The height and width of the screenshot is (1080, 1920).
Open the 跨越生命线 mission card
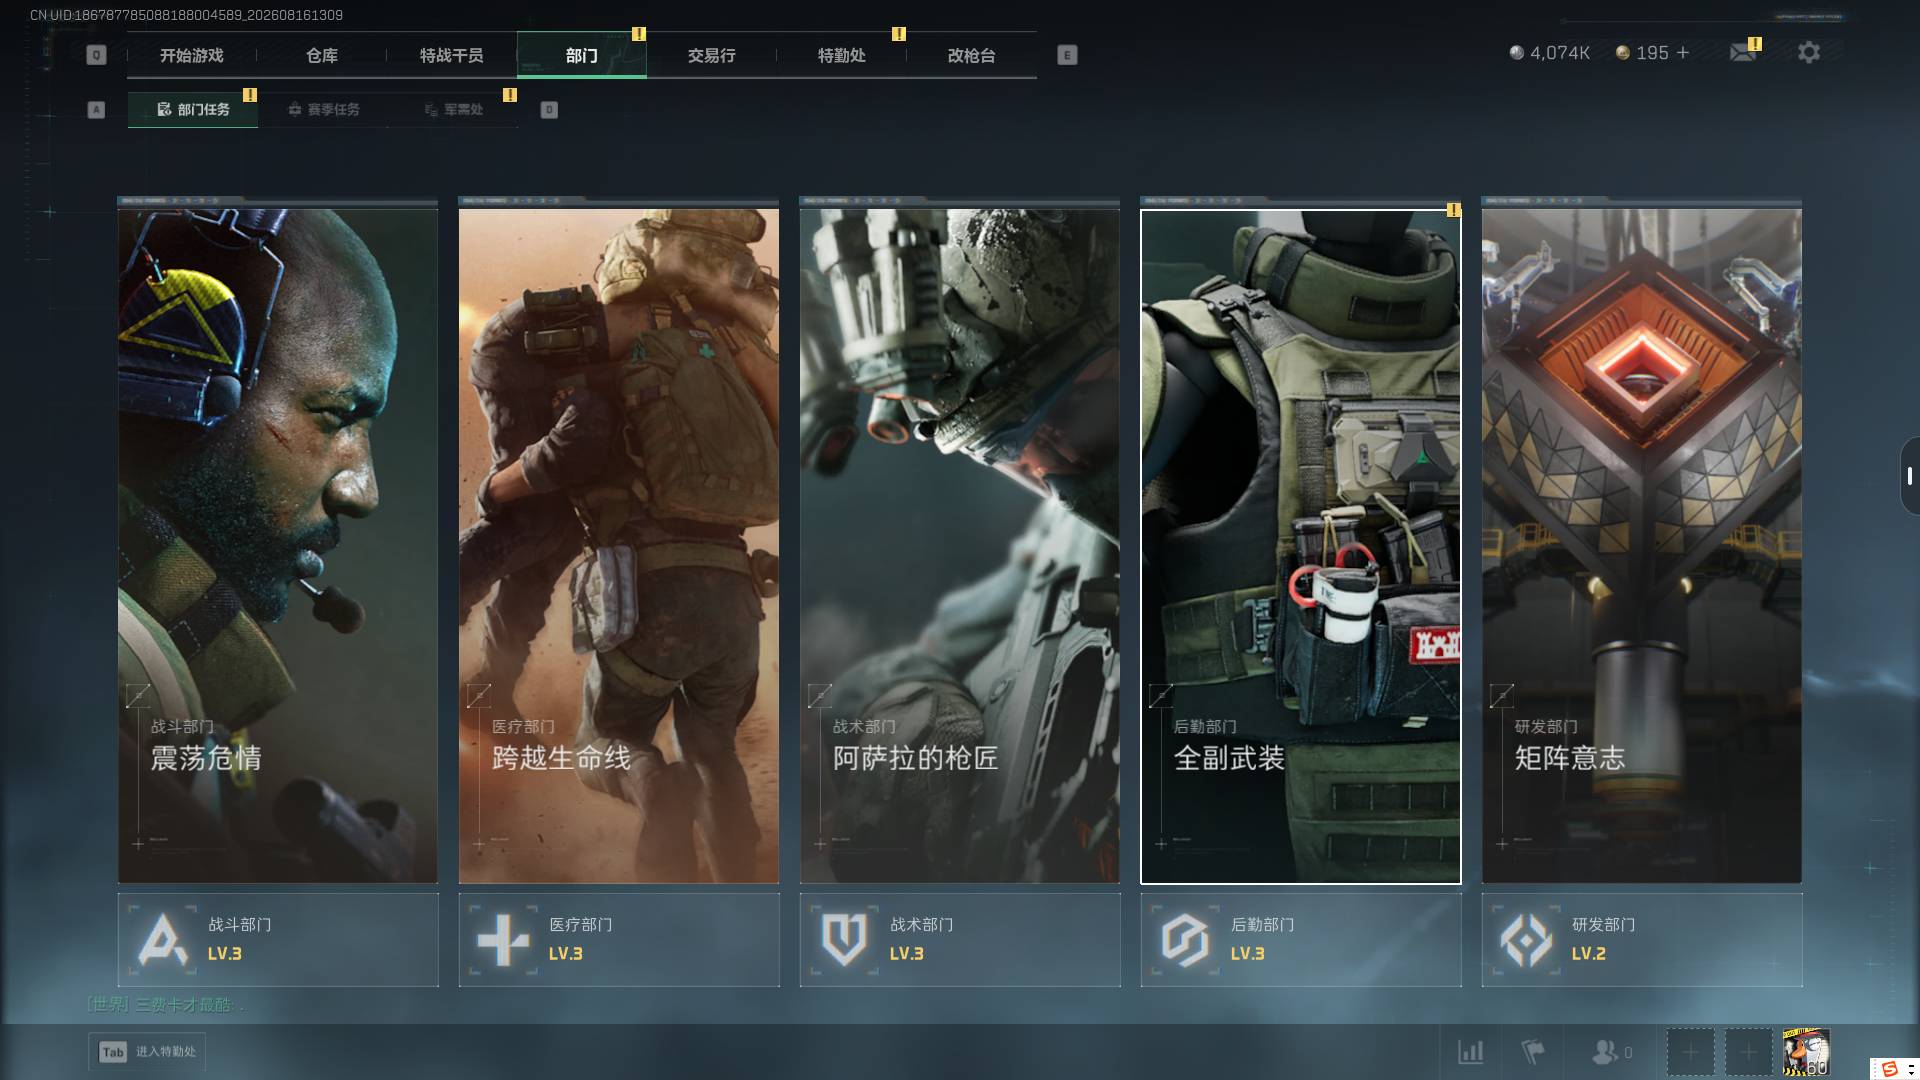[619, 546]
